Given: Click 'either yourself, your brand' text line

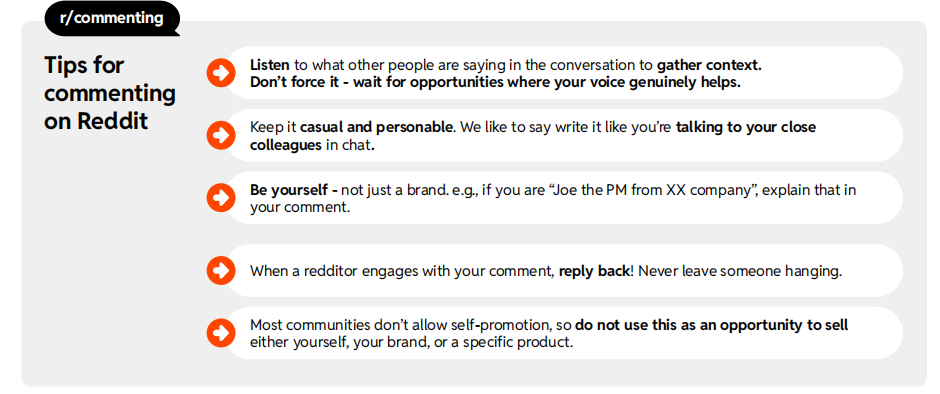Looking at the screenshot, I should 411,344.
